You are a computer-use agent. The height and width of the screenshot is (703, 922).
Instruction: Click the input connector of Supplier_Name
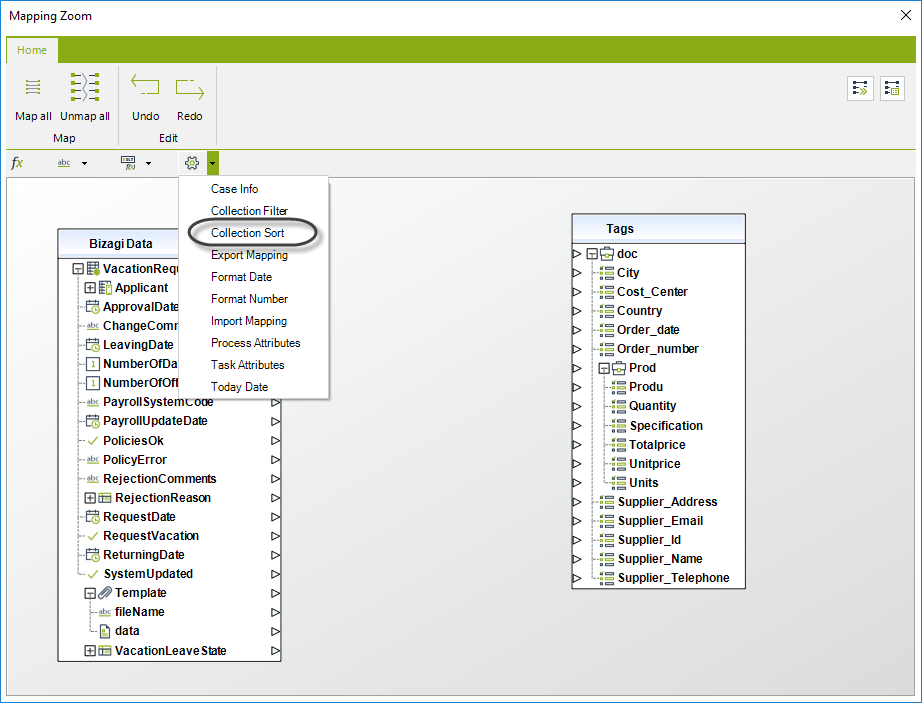click(577, 559)
